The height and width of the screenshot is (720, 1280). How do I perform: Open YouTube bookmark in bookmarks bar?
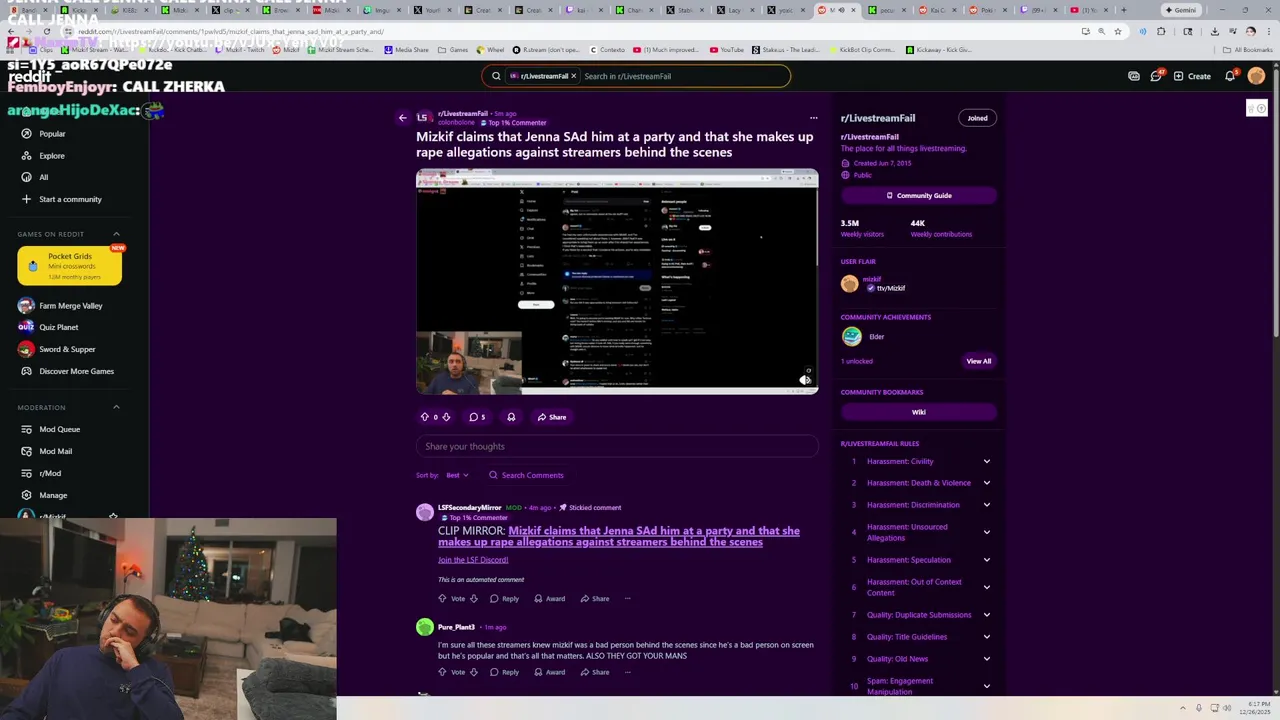point(727,49)
